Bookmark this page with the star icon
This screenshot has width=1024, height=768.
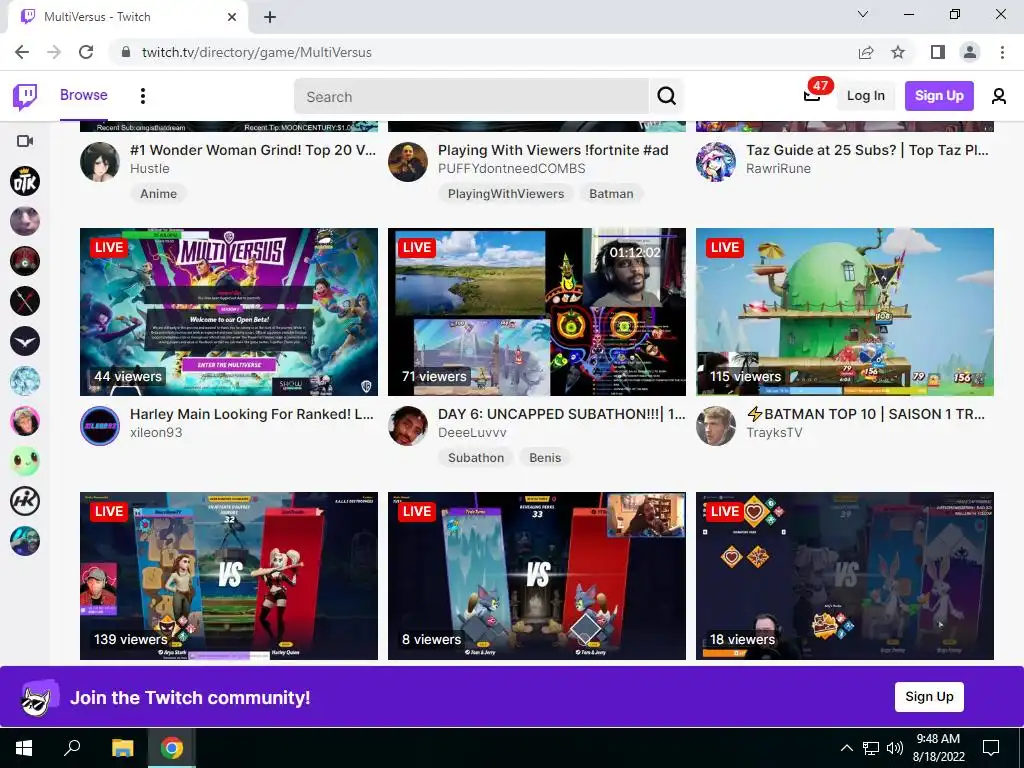coord(898,52)
